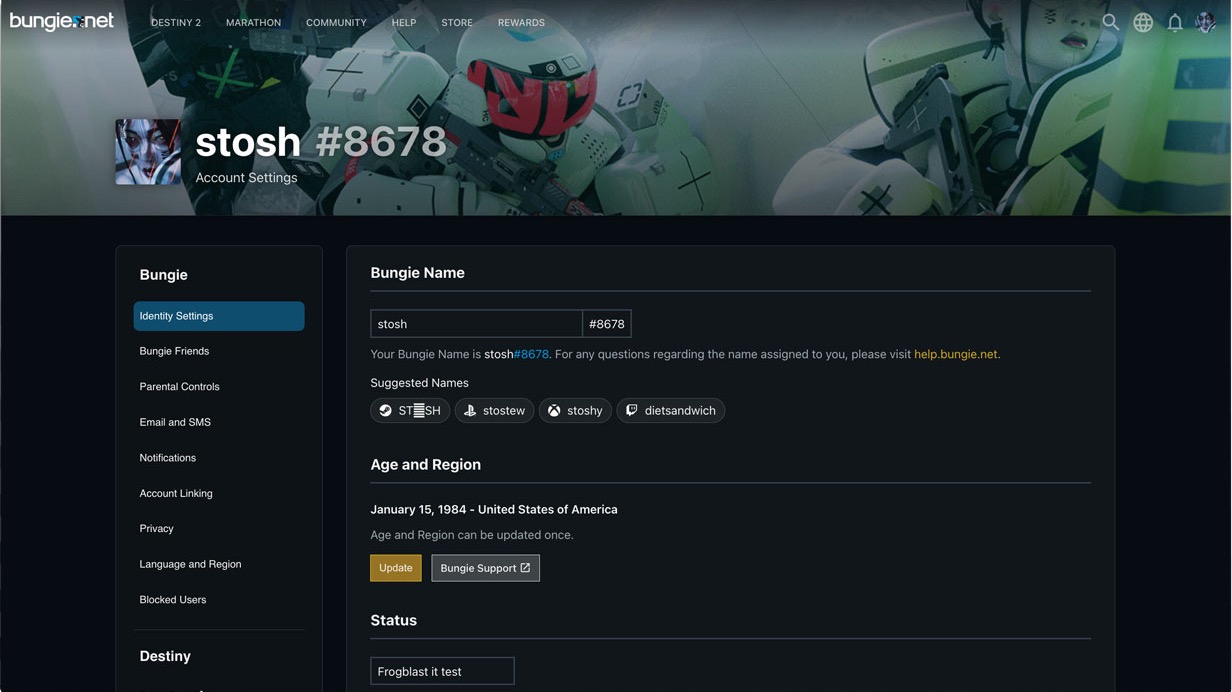
Task: Go to Bungie.net home logo
Action: coord(61,21)
